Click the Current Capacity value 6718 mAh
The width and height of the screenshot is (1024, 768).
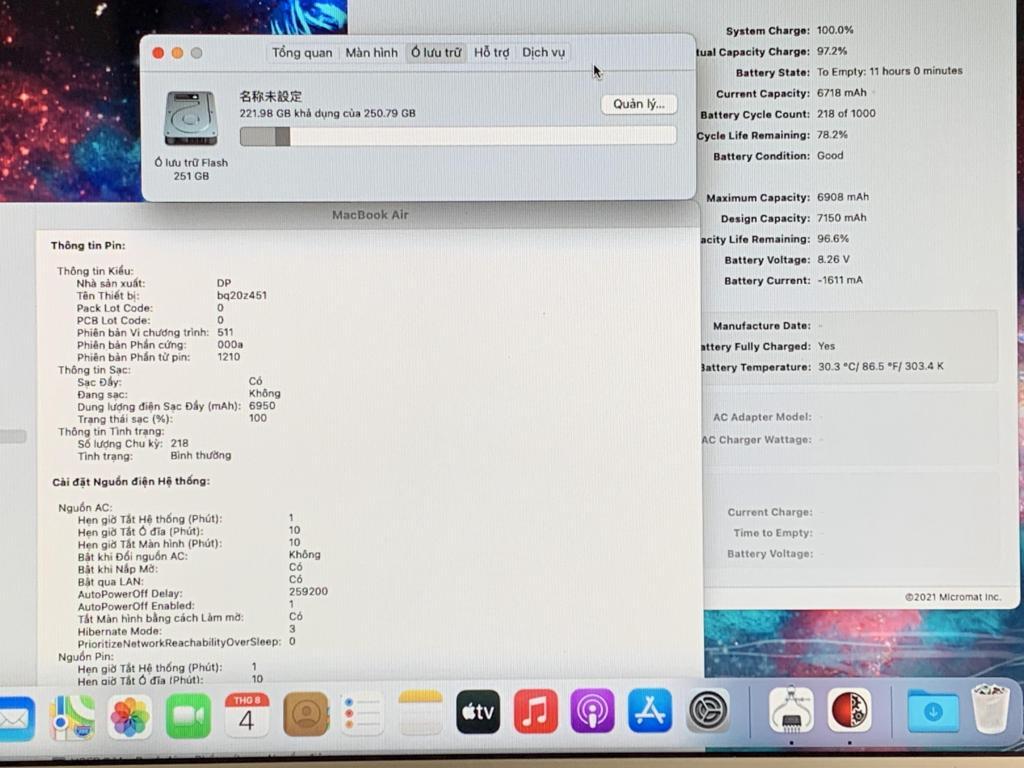(842, 93)
